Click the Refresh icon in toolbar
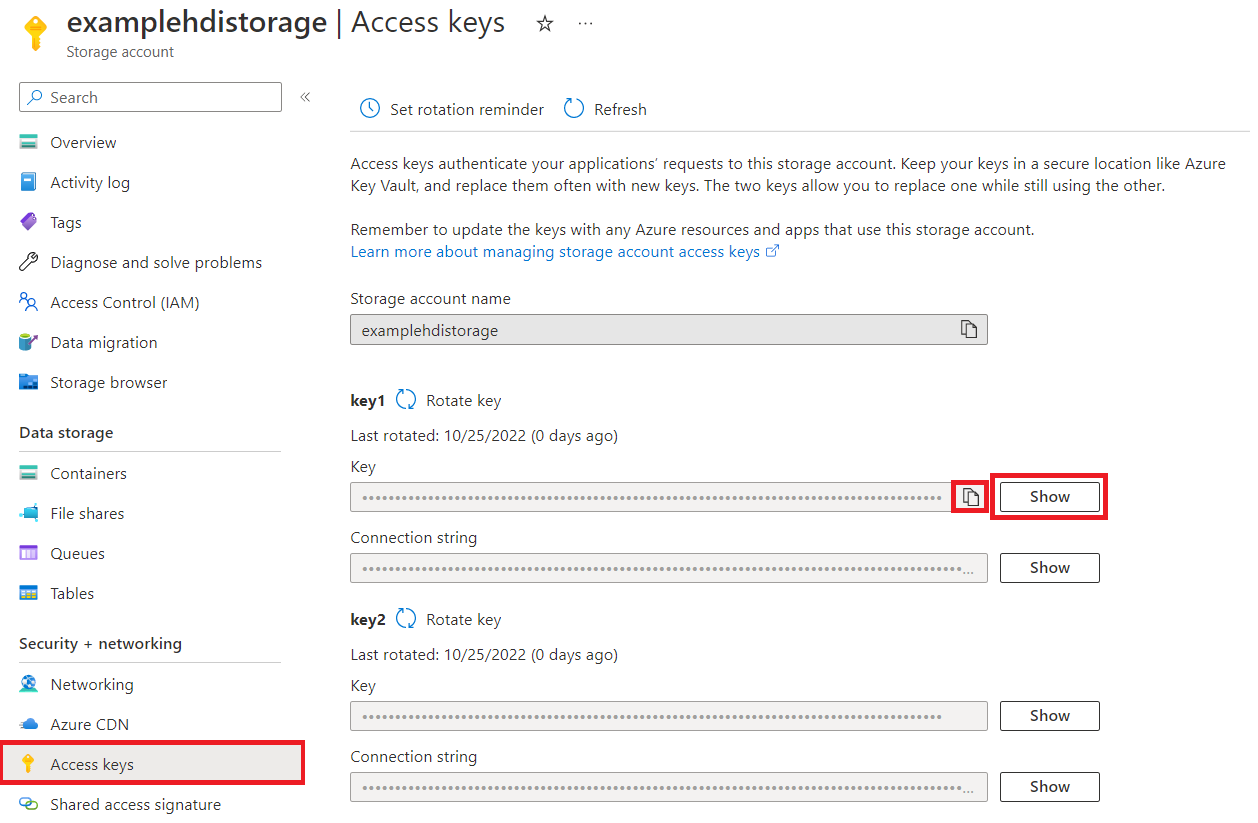1258x823 pixels. [574, 109]
